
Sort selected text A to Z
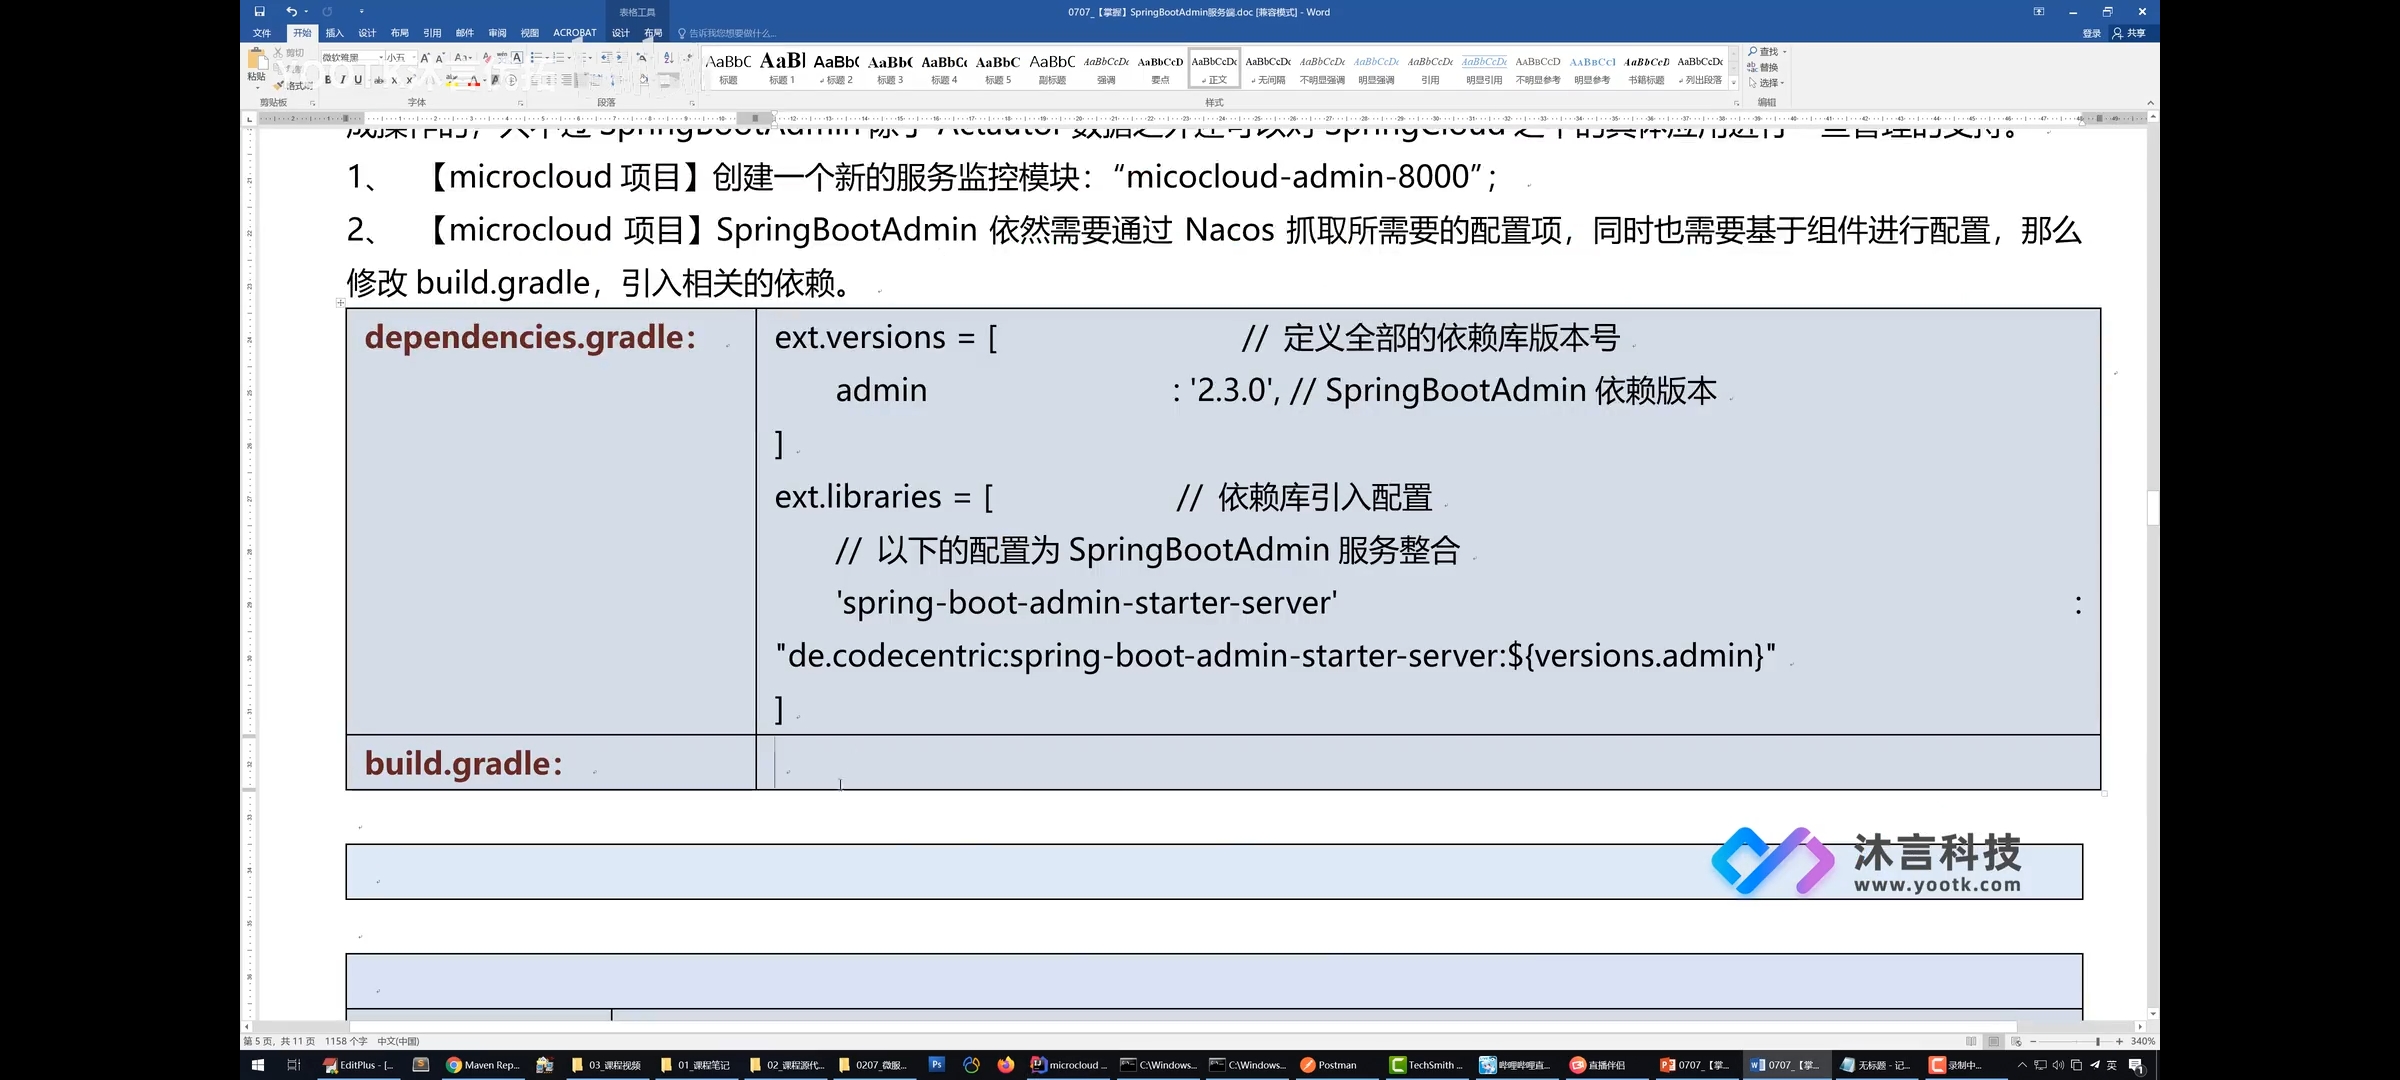668,58
